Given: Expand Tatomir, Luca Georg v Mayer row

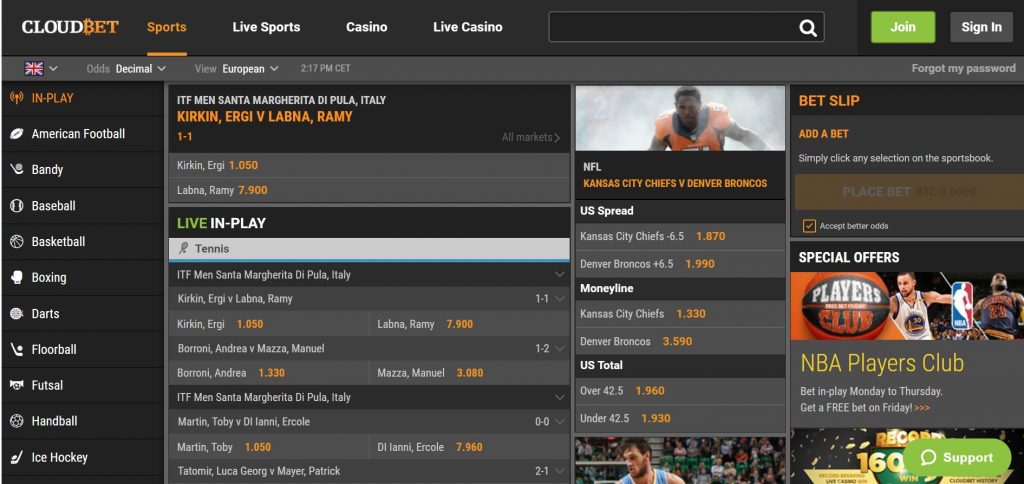Looking at the screenshot, I should point(560,471).
